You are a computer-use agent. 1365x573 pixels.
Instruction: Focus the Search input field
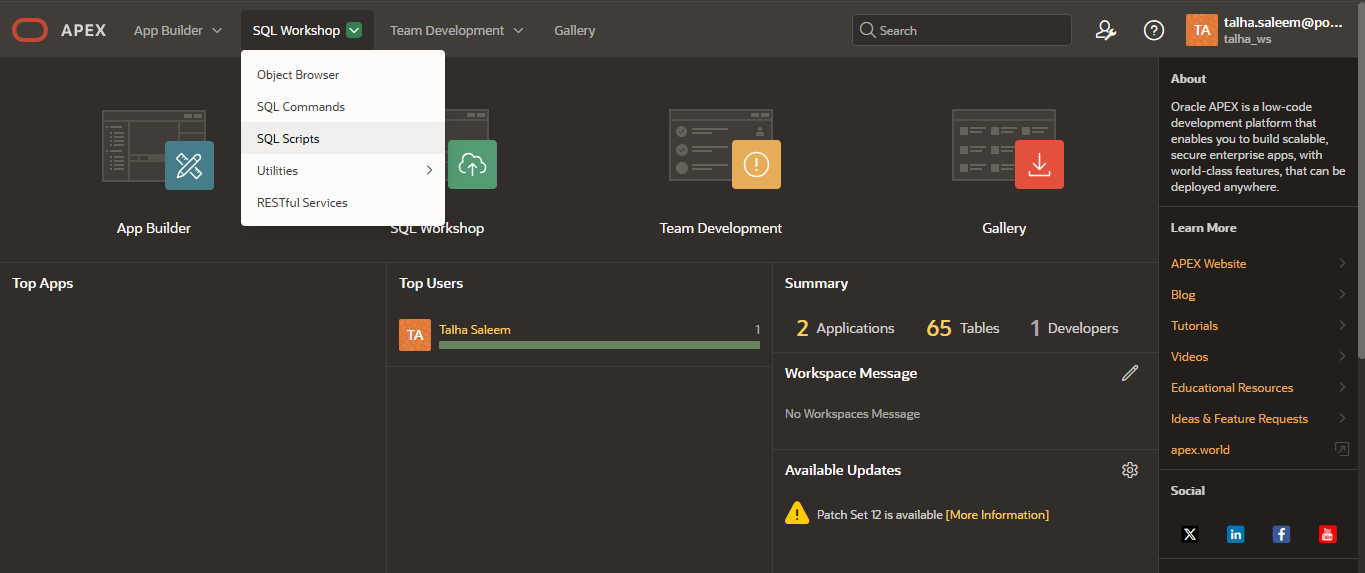pyautogui.click(x=961, y=30)
